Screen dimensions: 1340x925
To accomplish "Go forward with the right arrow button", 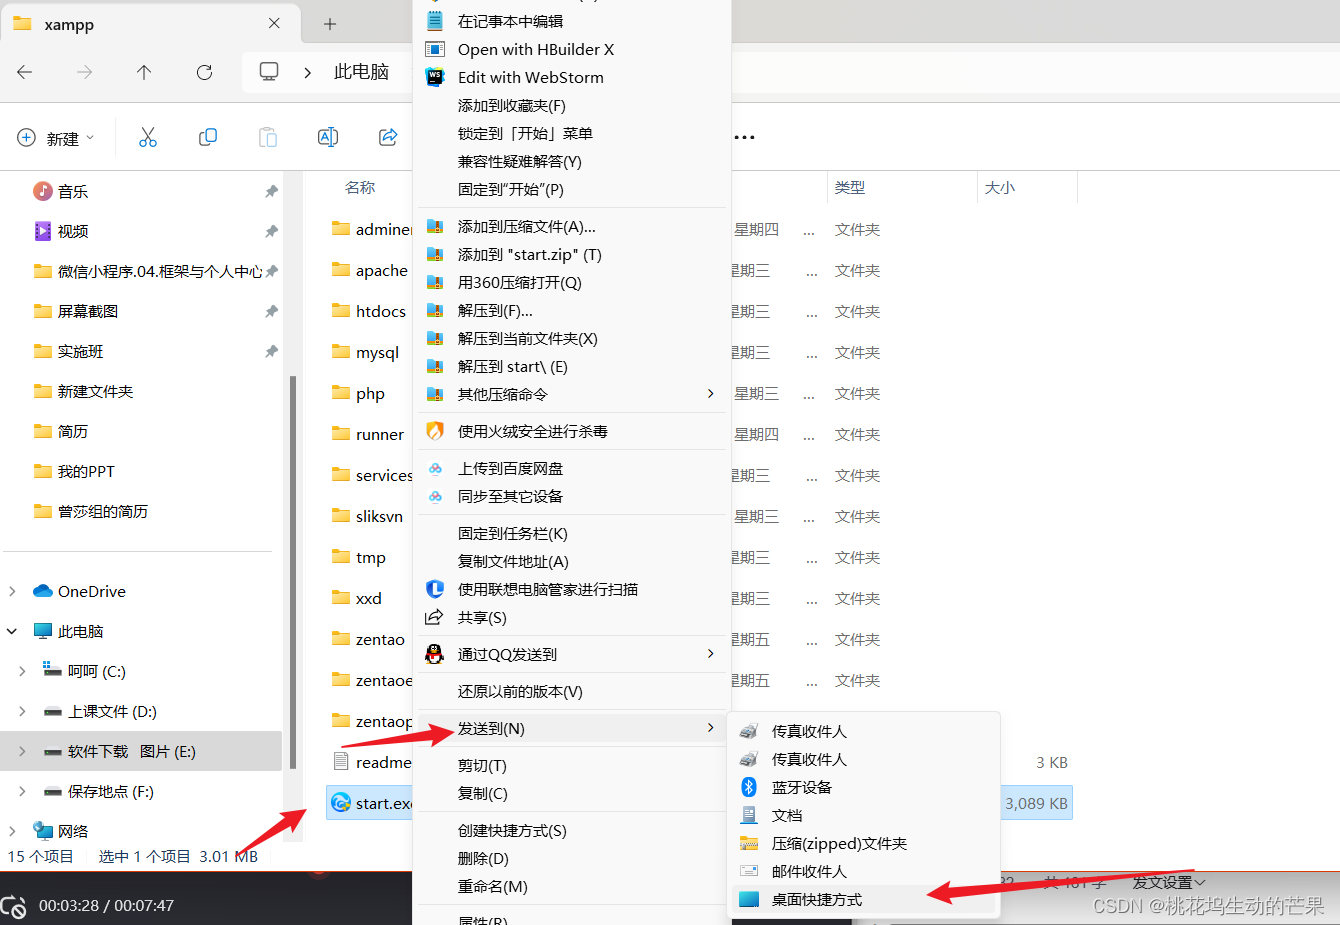I will click(85, 72).
